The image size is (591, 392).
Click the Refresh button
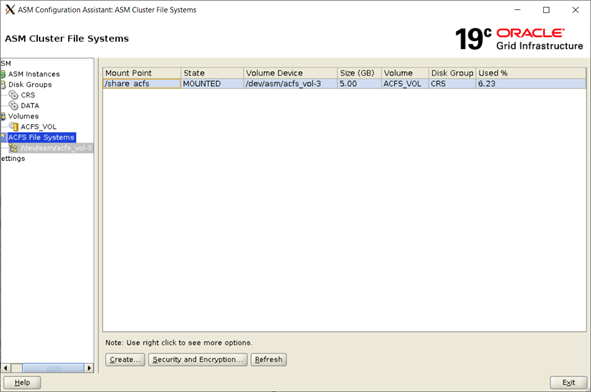tap(269, 360)
